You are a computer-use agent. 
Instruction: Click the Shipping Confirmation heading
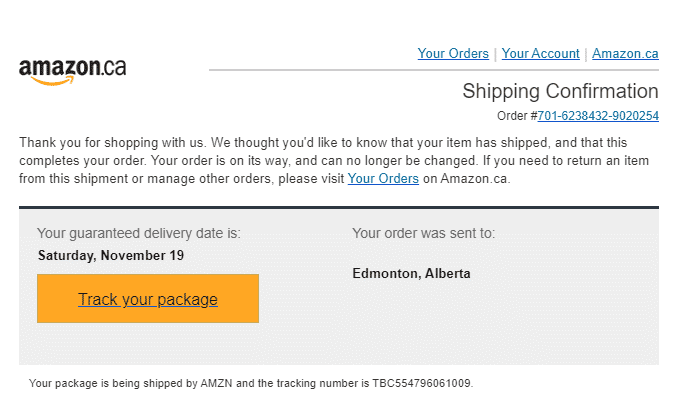coord(560,91)
